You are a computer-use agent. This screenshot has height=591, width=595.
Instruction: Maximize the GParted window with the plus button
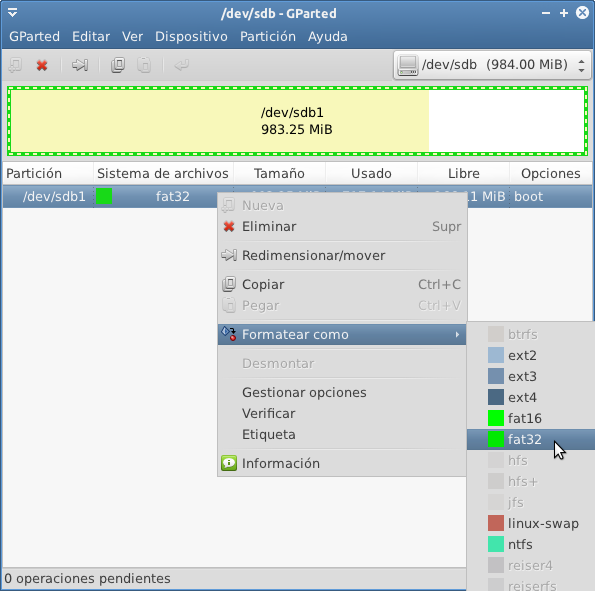[x=564, y=13]
